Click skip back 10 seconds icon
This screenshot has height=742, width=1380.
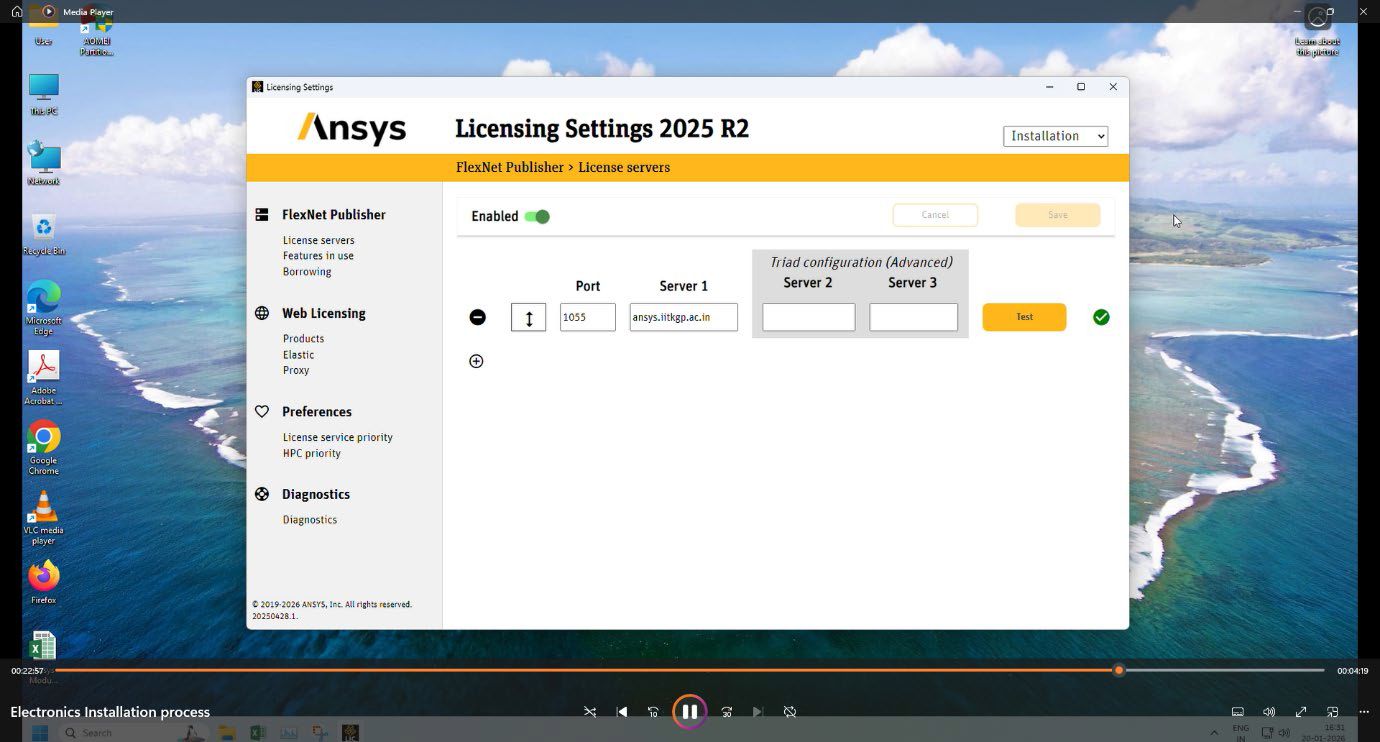[x=653, y=712]
